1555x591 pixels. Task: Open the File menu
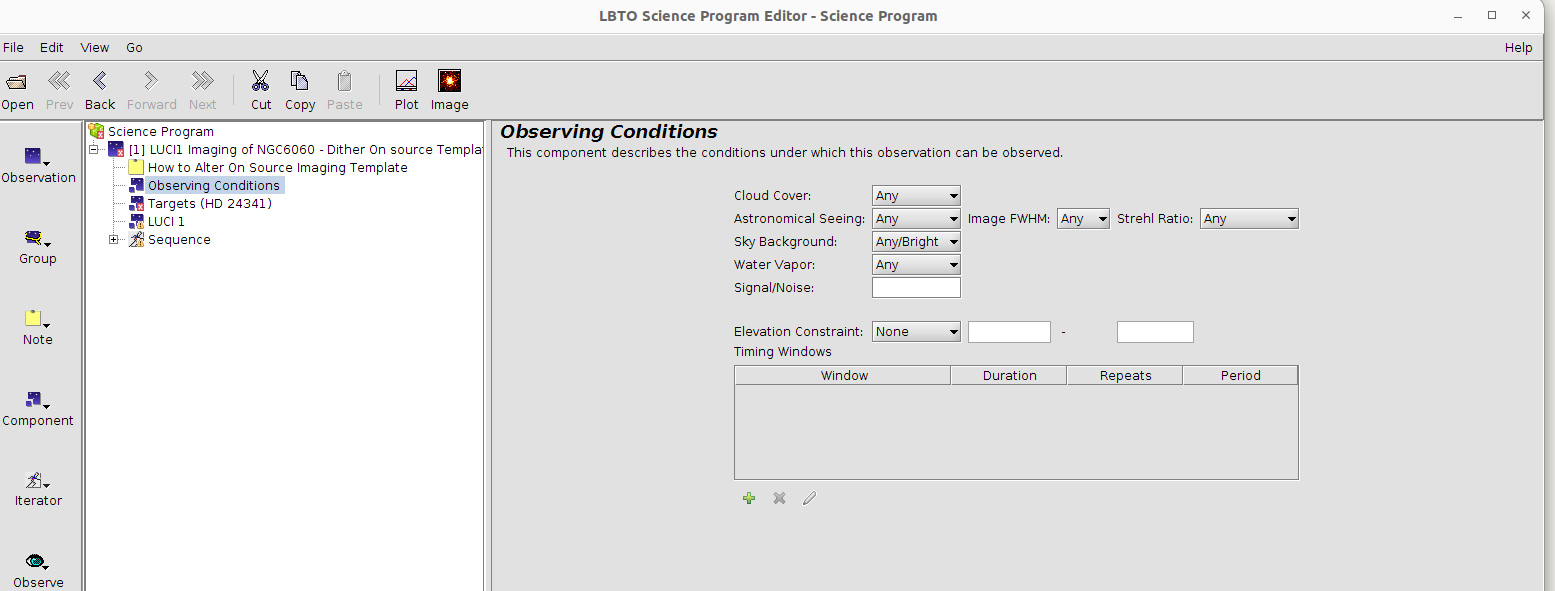[x=13, y=47]
